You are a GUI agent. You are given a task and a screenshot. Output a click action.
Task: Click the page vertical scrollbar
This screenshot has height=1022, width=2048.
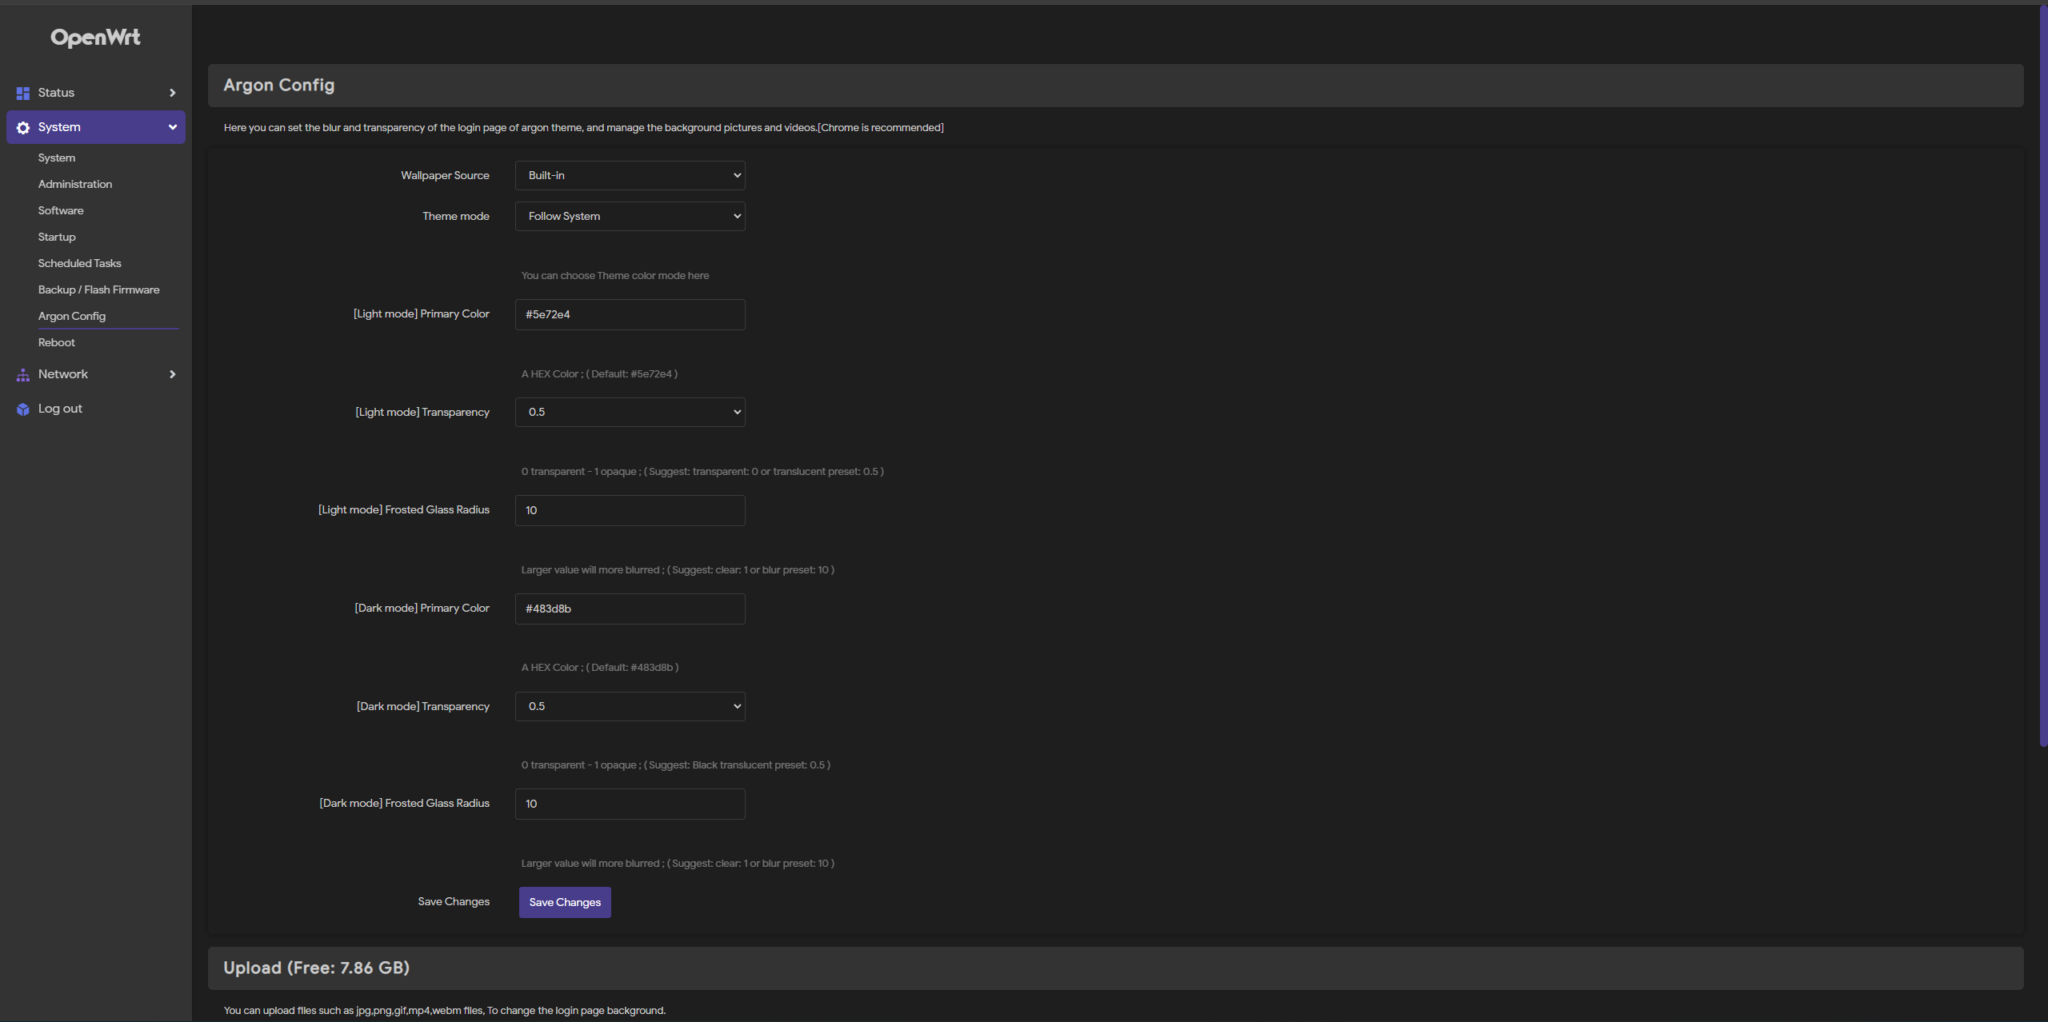2043,380
